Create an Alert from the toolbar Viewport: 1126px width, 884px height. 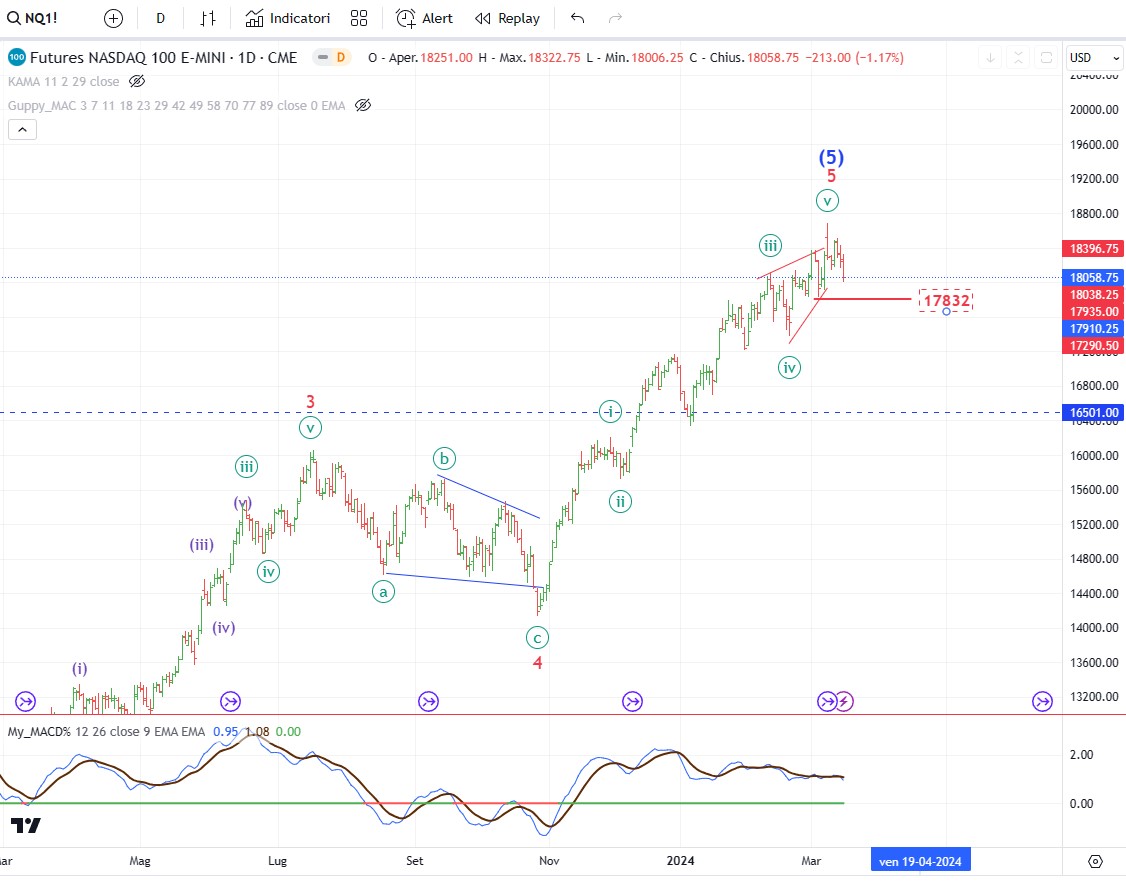coord(424,18)
